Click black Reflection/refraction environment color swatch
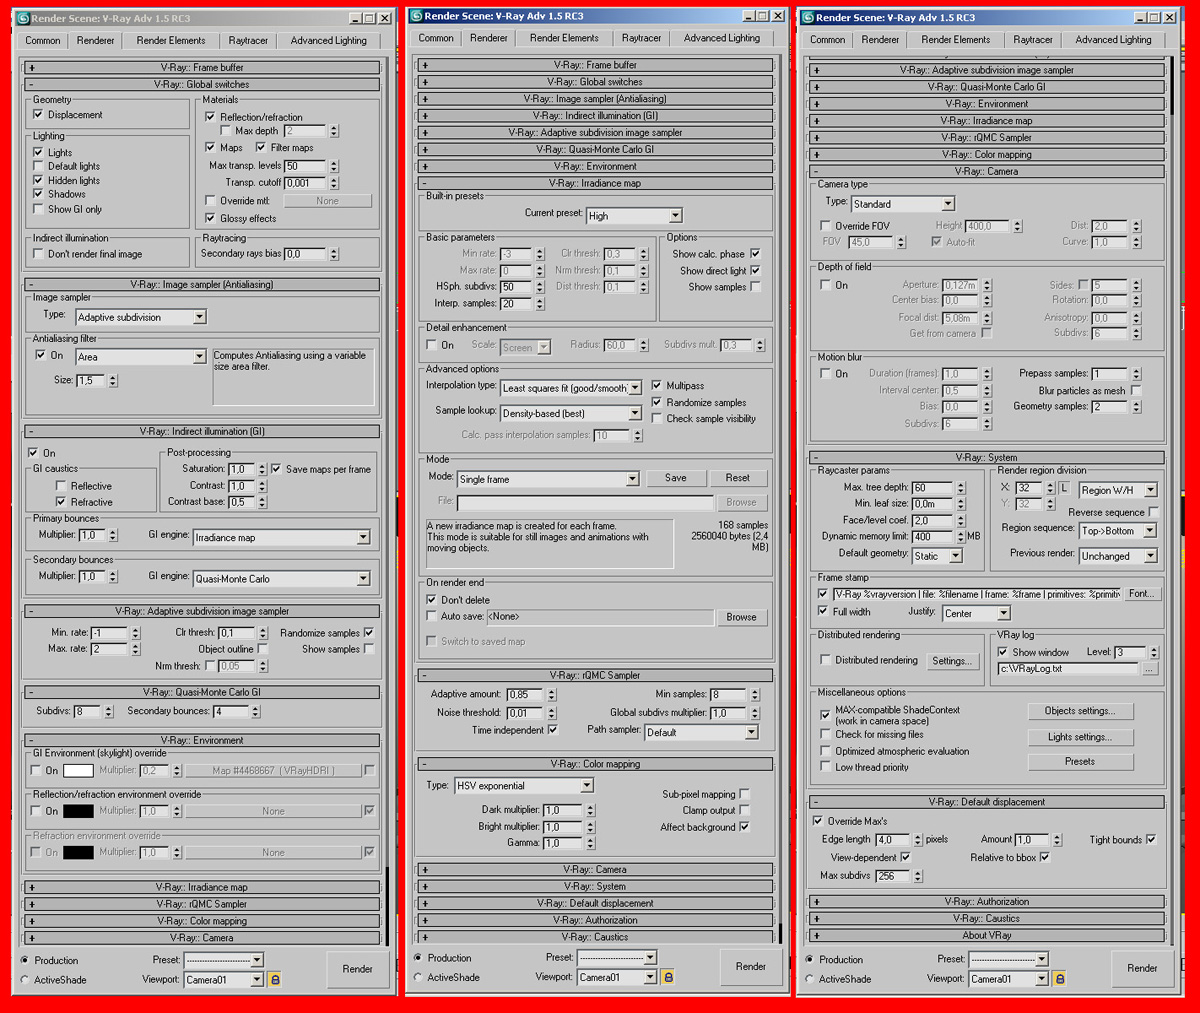The height and width of the screenshot is (1013, 1200). click(x=78, y=812)
